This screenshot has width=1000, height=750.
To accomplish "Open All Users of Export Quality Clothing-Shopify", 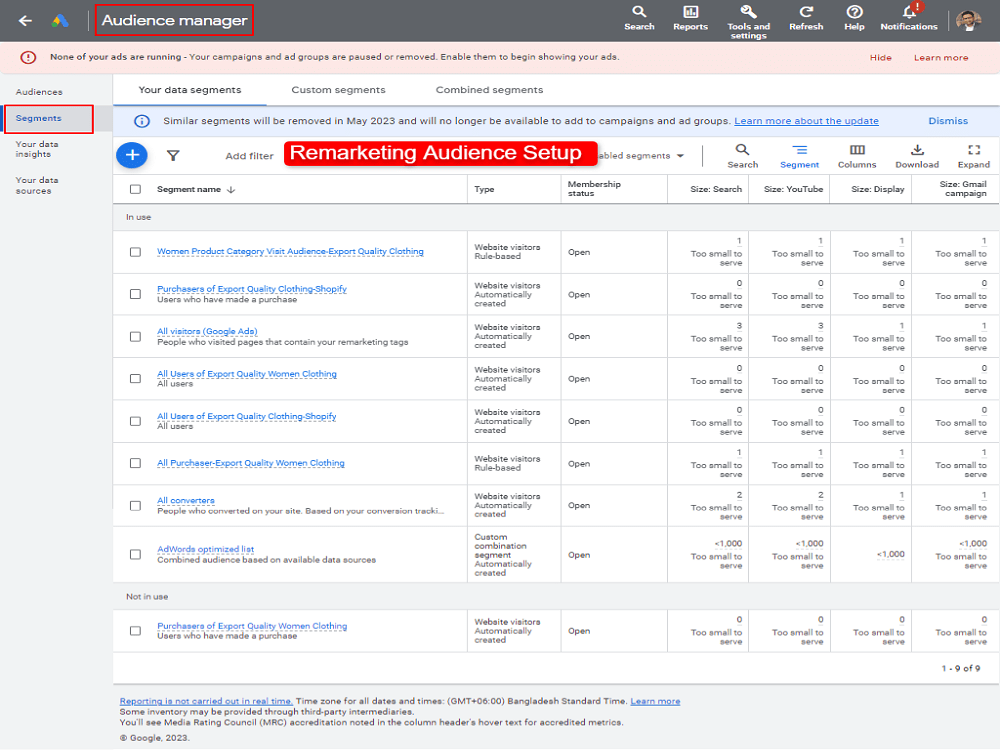I will click(246, 416).
